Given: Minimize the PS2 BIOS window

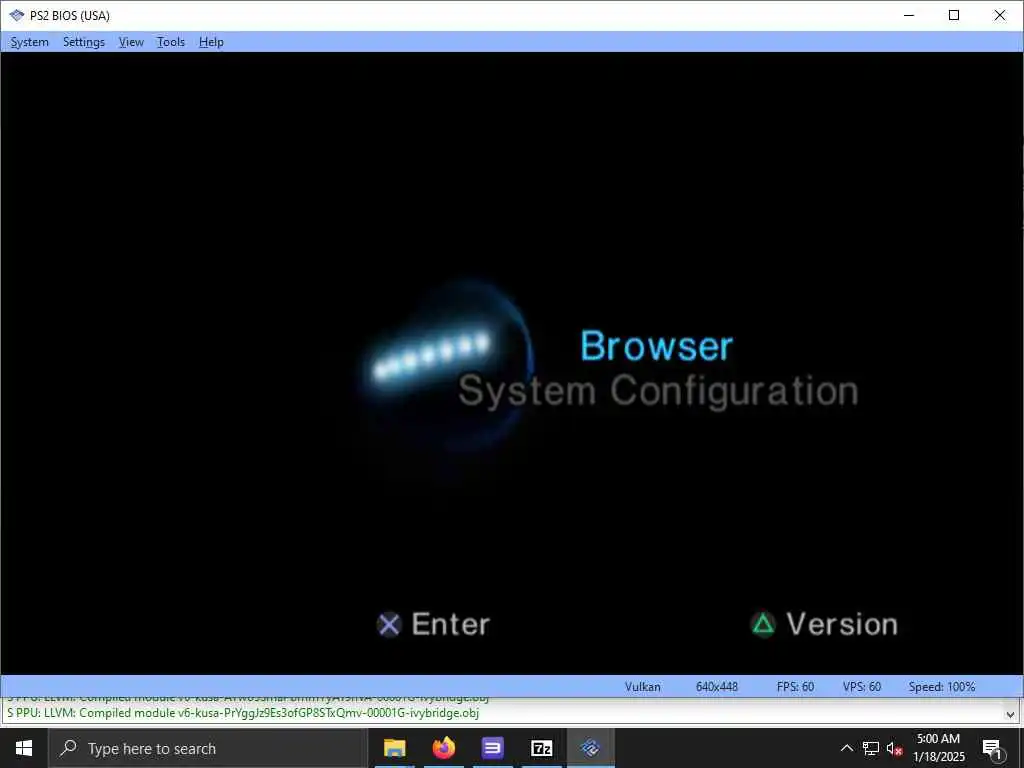Looking at the screenshot, I should (x=908, y=15).
